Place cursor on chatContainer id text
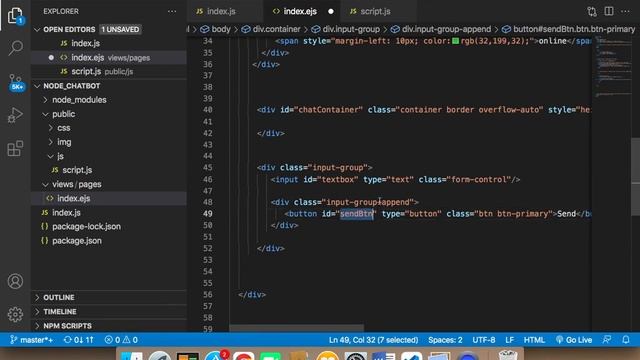The image size is (640, 360). click(x=329, y=110)
